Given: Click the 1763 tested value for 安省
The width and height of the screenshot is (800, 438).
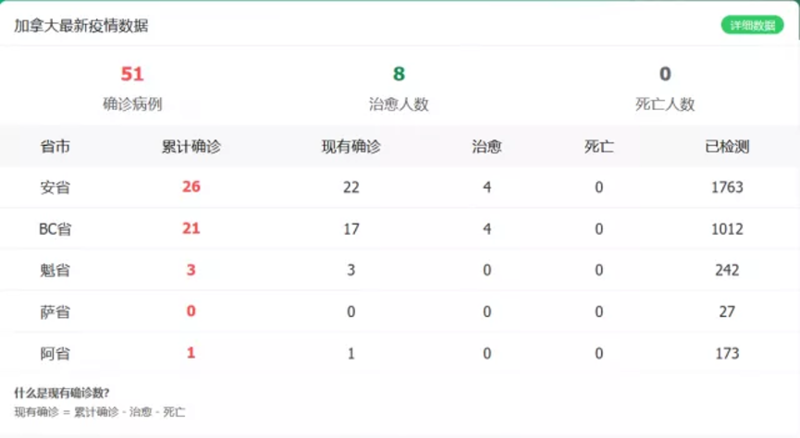Looking at the screenshot, I should coord(727,187).
